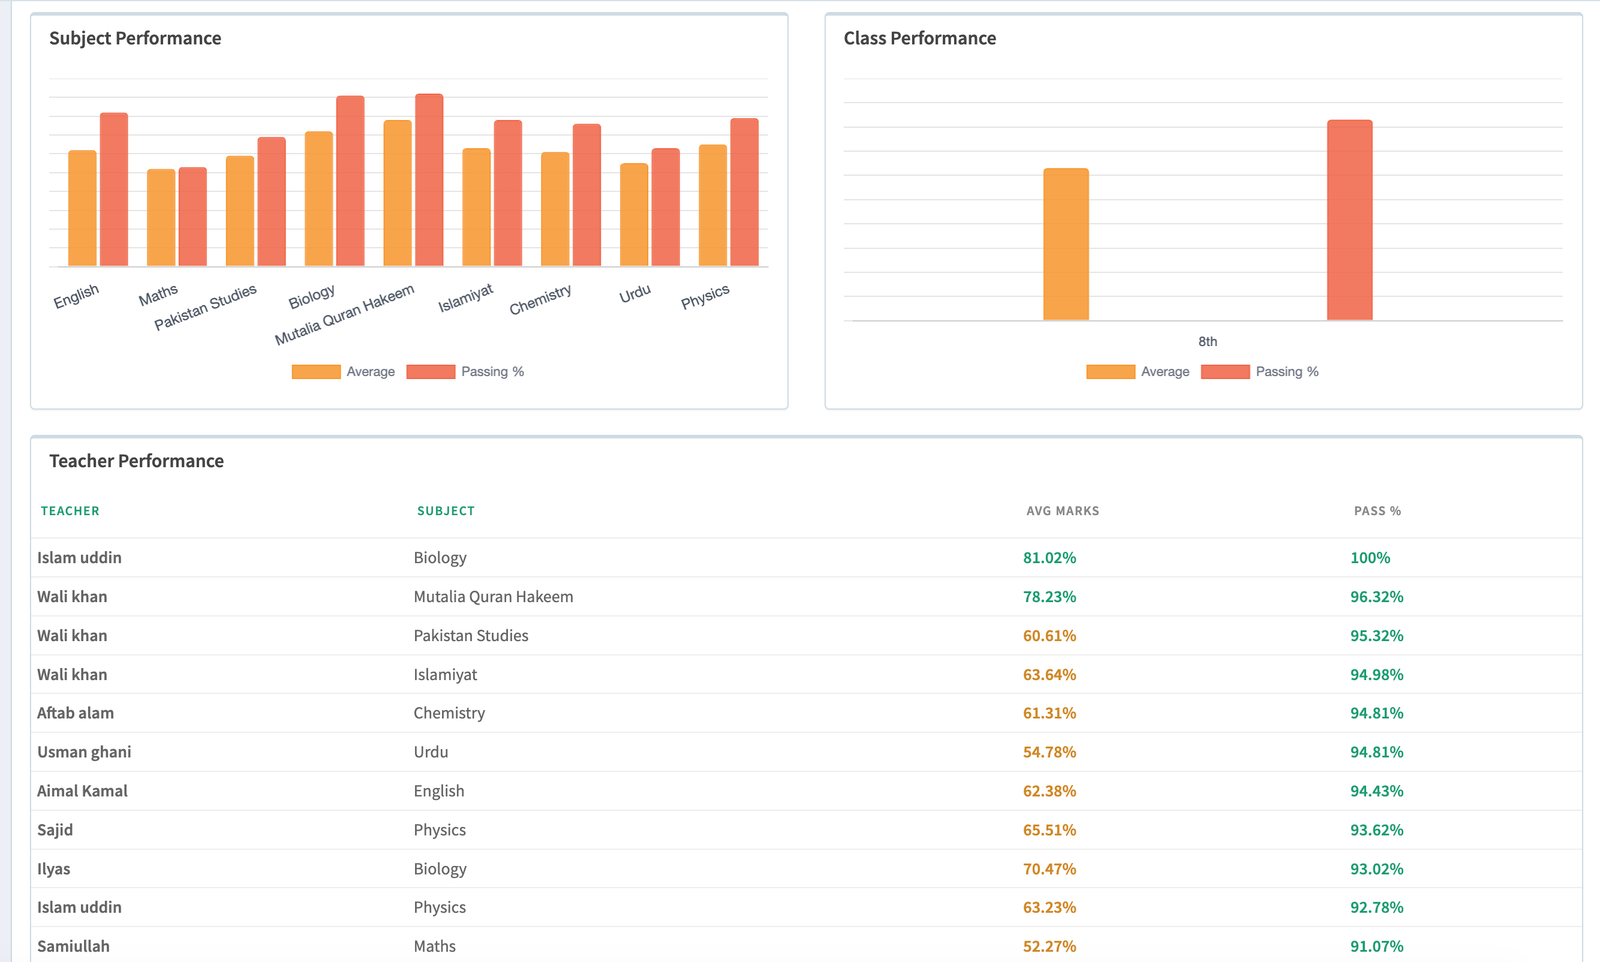Click 81.02% average marks value
The width and height of the screenshot is (1600, 962).
pyautogui.click(x=1050, y=558)
